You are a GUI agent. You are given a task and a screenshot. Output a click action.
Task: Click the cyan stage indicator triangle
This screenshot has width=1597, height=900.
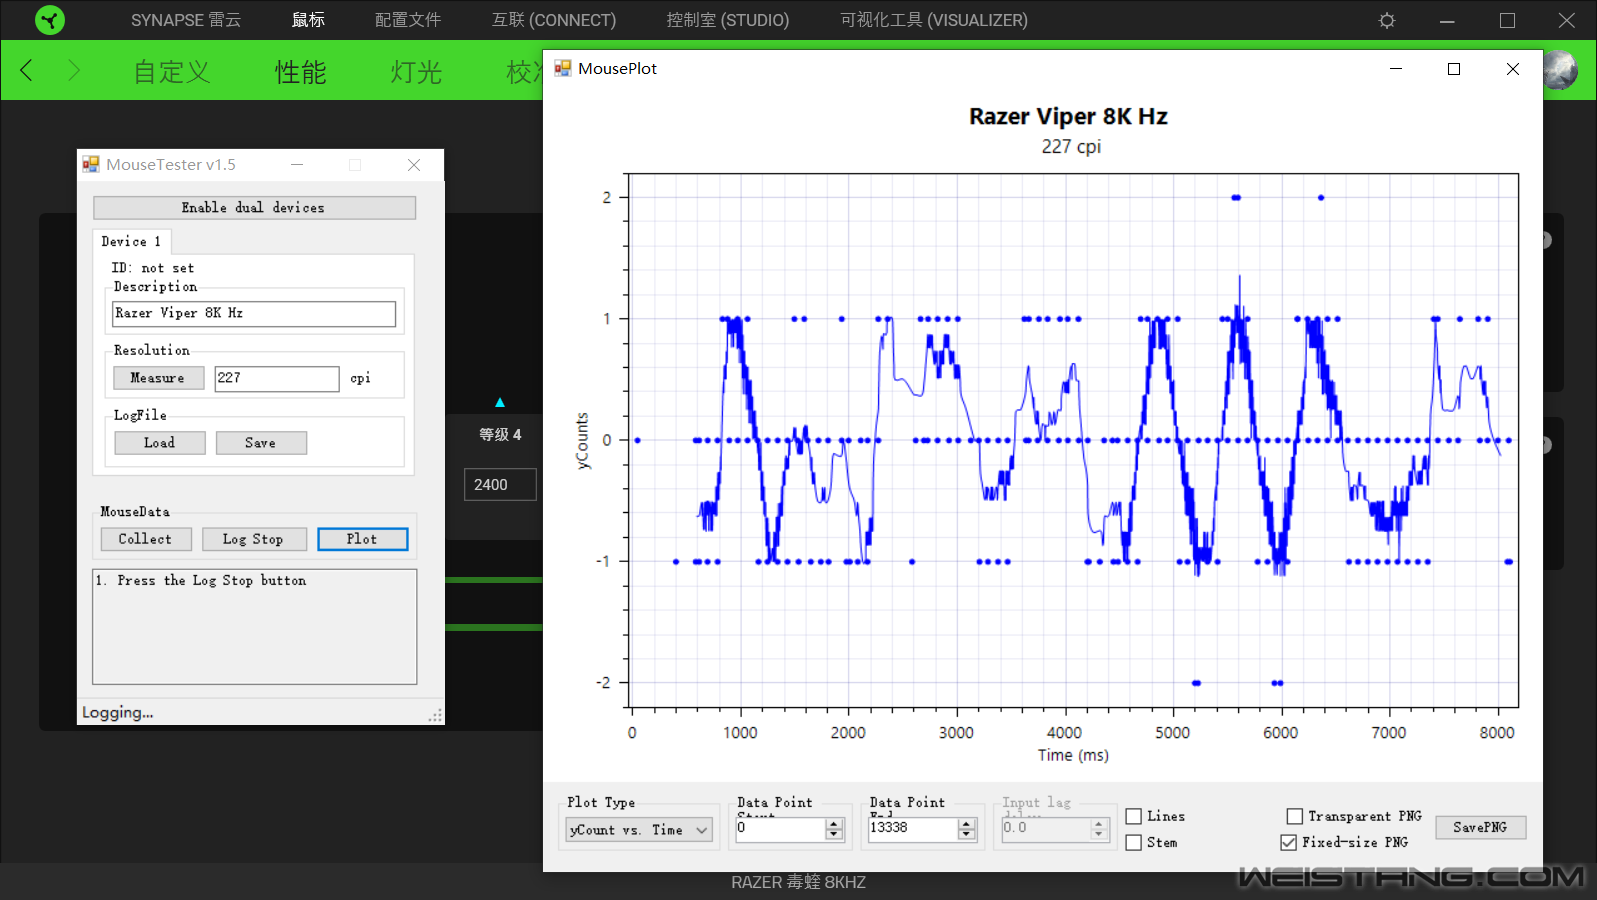point(500,402)
